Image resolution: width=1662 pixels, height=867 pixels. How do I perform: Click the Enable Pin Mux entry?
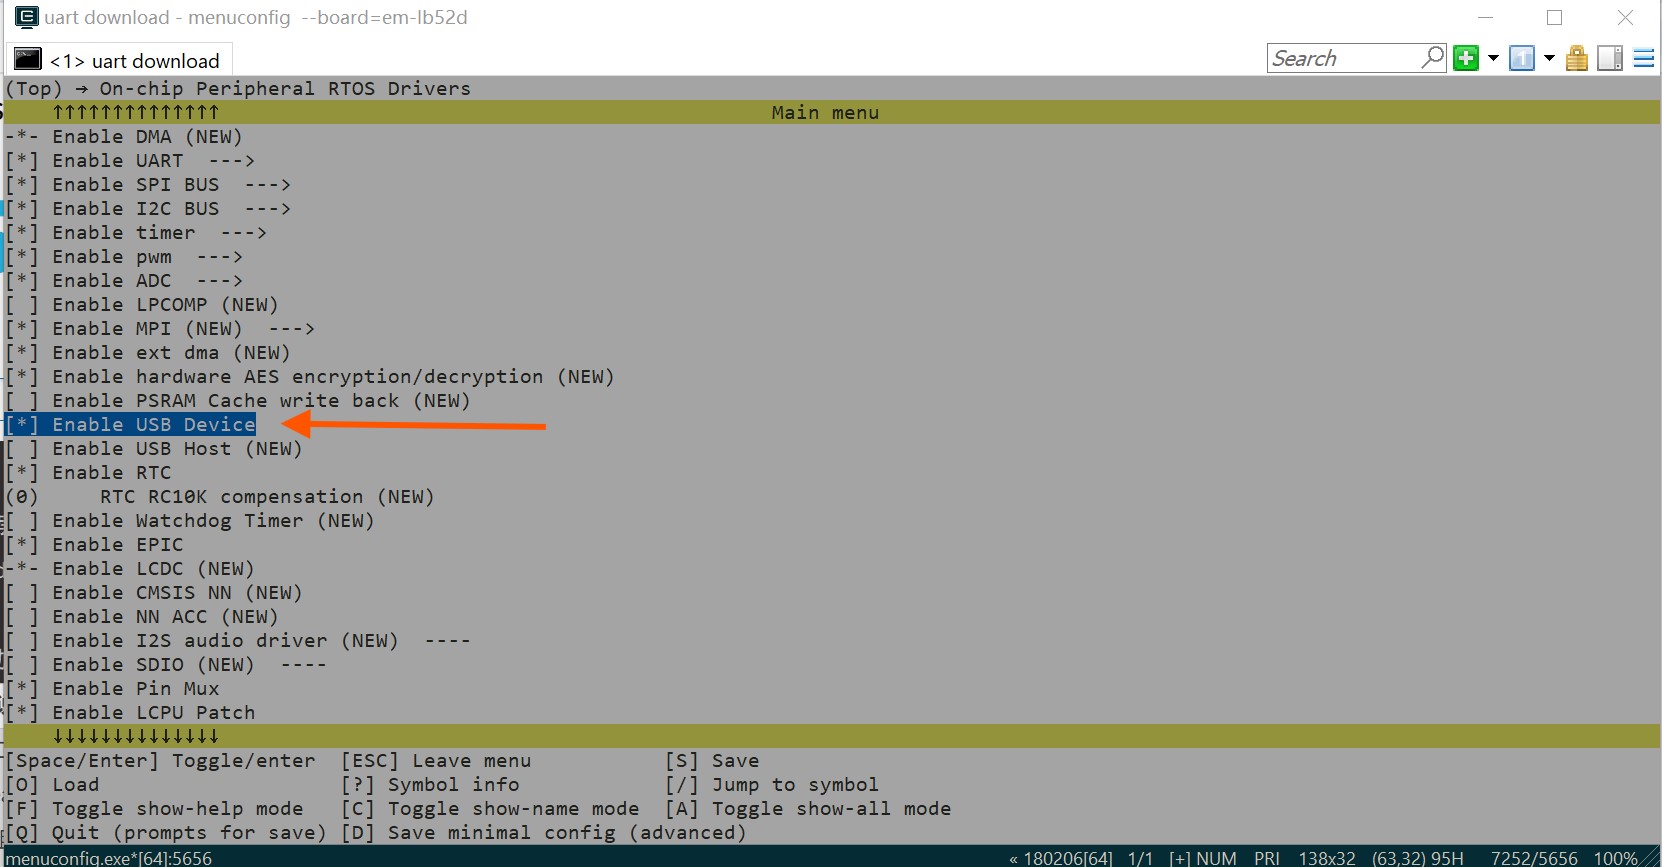tap(135, 689)
